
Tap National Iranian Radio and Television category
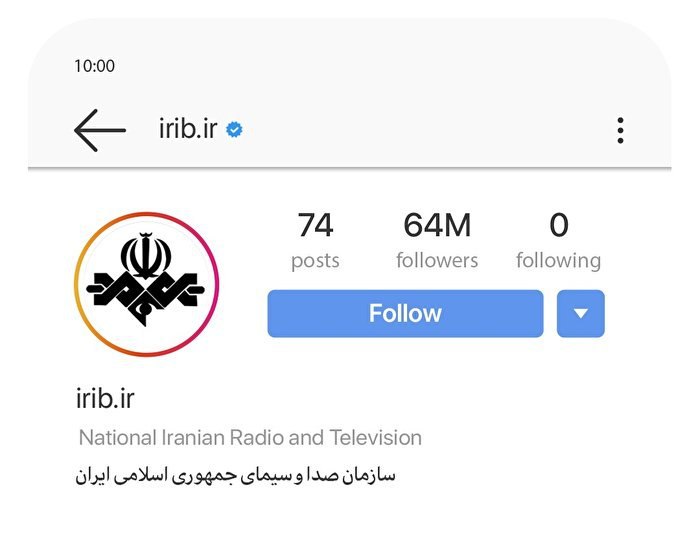point(250,437)
